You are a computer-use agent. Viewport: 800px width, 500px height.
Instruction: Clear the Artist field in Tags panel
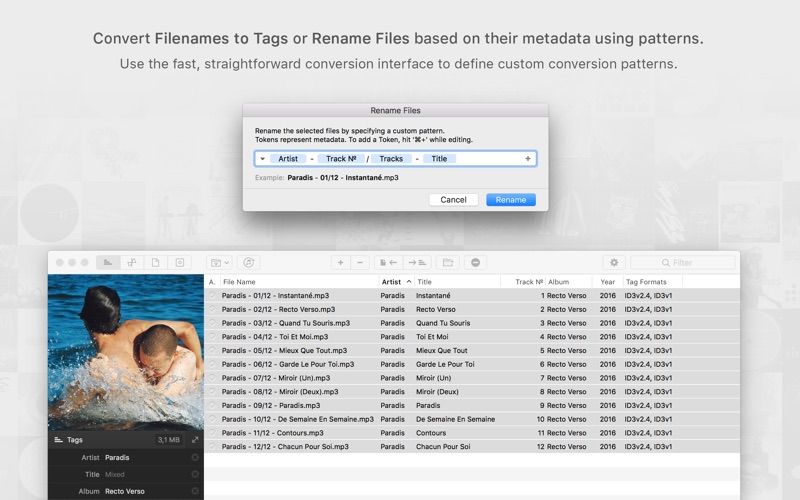pos(194,458)
